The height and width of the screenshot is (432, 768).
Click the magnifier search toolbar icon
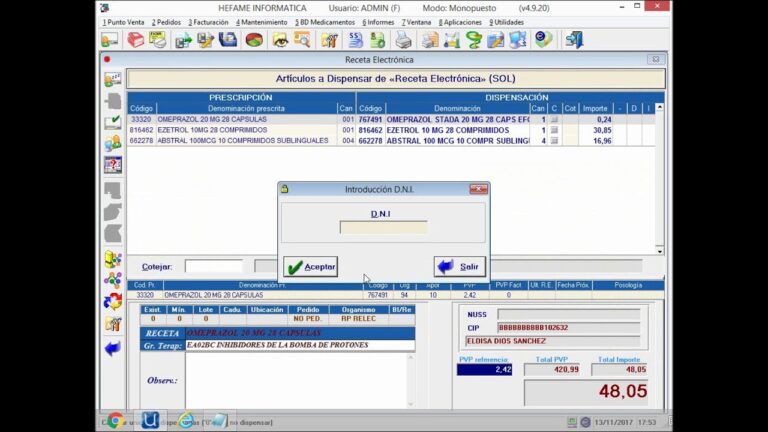pos(302,40)
